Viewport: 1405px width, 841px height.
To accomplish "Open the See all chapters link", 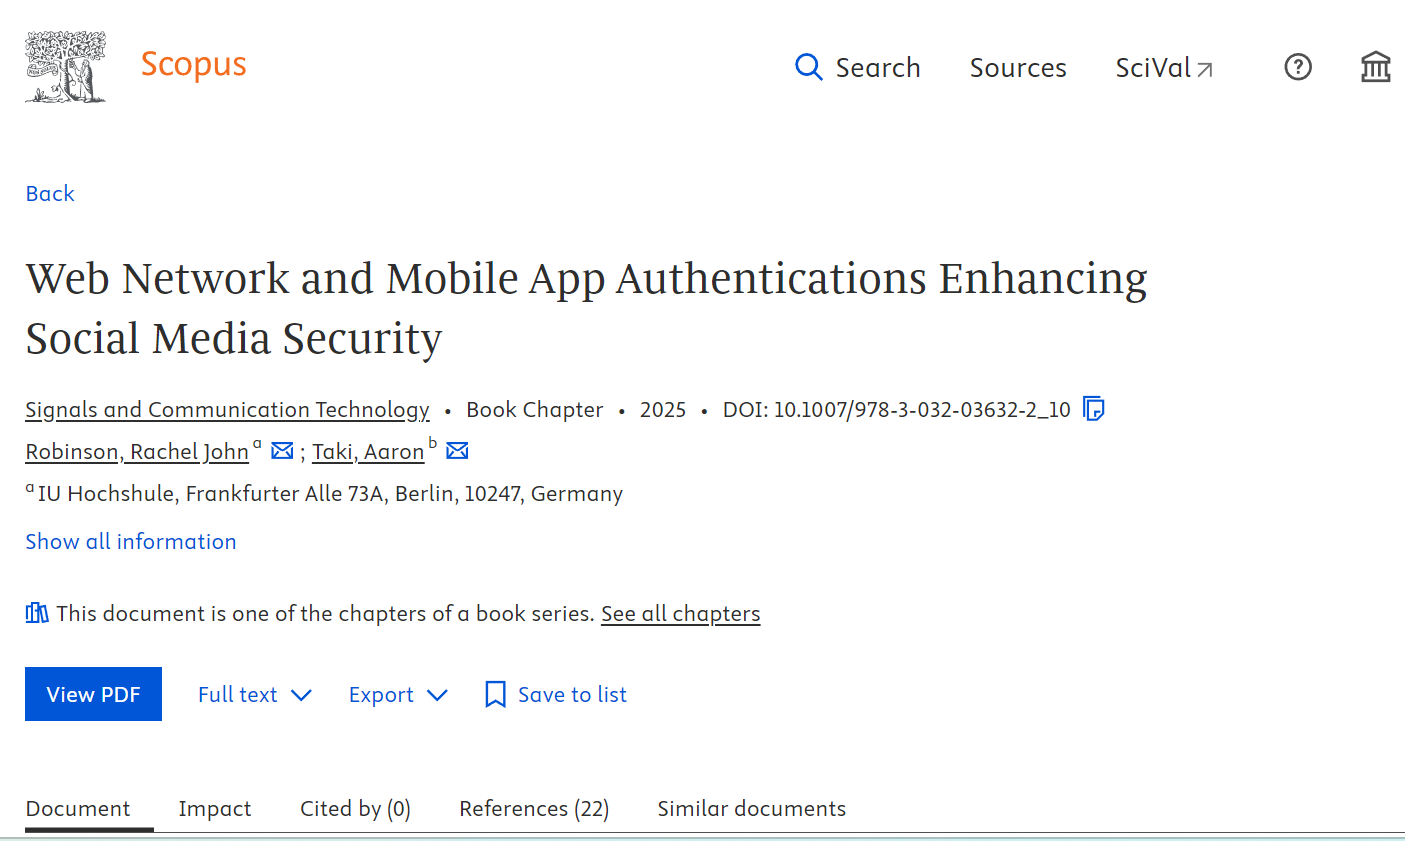I will 680,613.
